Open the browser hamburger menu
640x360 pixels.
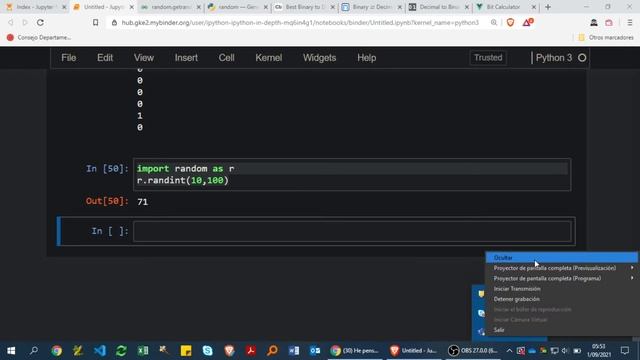coord(630,23)
